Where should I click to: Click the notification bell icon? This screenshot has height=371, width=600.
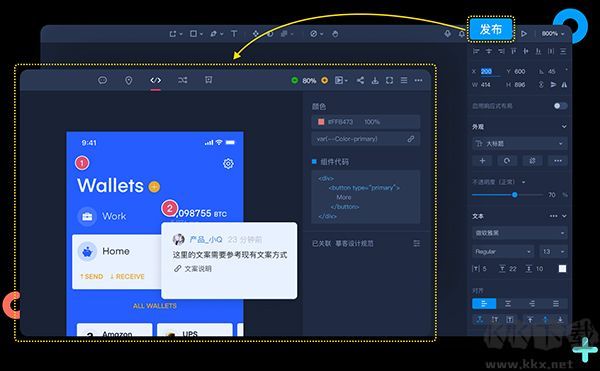point(462,34)
